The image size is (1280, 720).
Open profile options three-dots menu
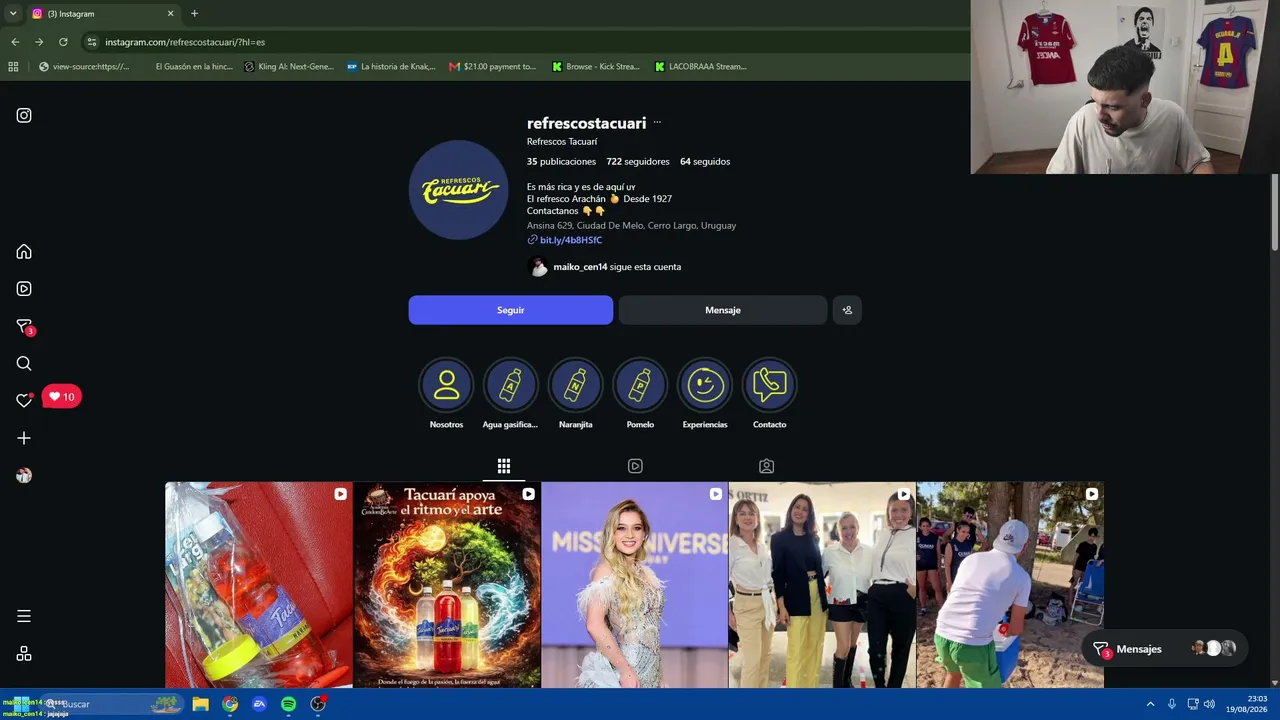click(x=657, y=123)
